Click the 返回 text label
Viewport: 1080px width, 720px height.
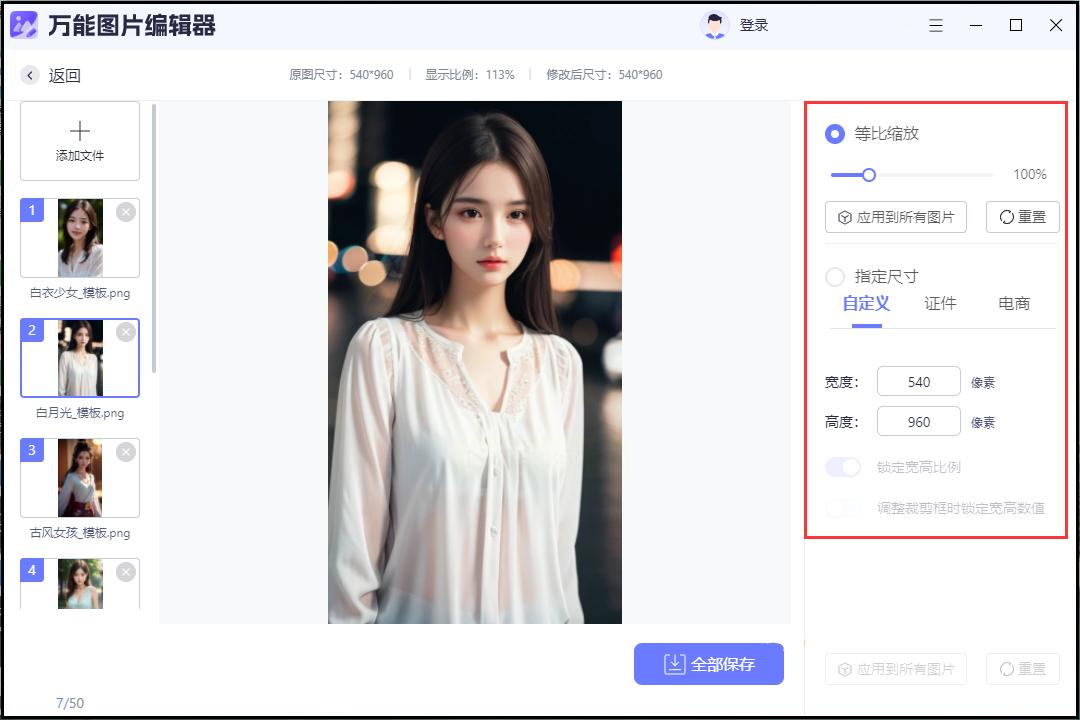(x=65, y=75)
